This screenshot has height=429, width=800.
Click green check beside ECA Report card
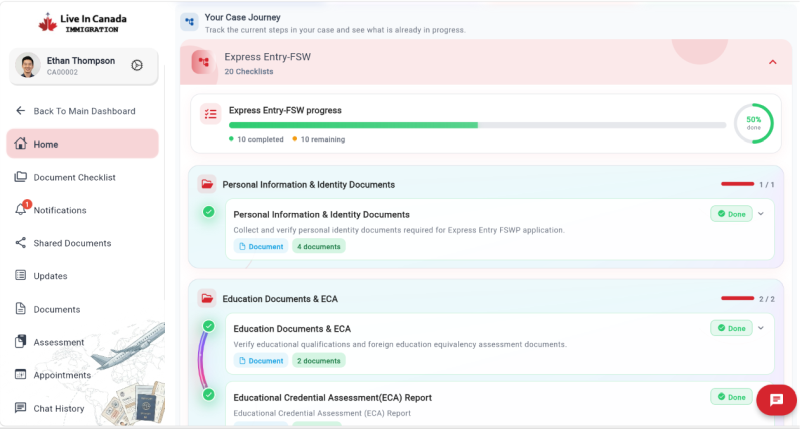tap(209, 394)
